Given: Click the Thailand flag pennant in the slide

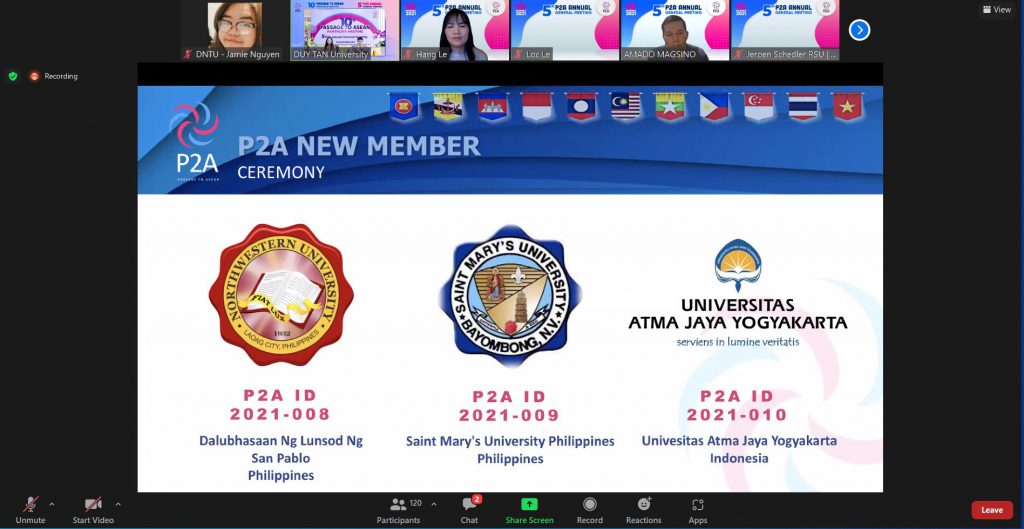Looking at the screenshot, I should 803,106.
